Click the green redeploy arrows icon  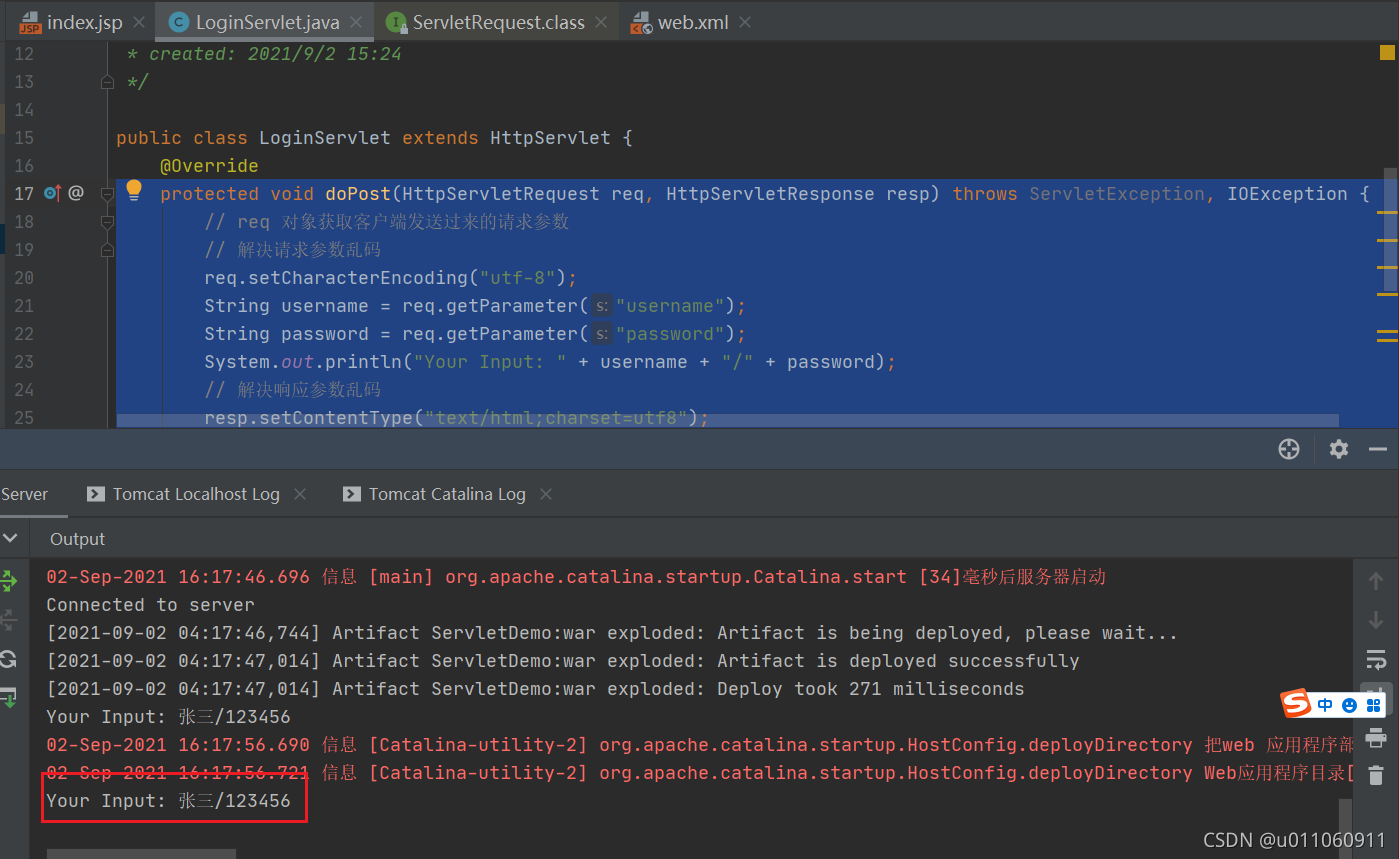(x=9, y=580)
